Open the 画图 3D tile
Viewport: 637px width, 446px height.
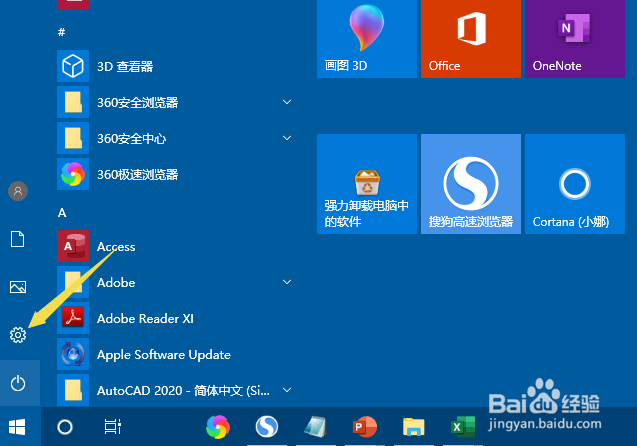pyautogui.click(x=367, y=39)
